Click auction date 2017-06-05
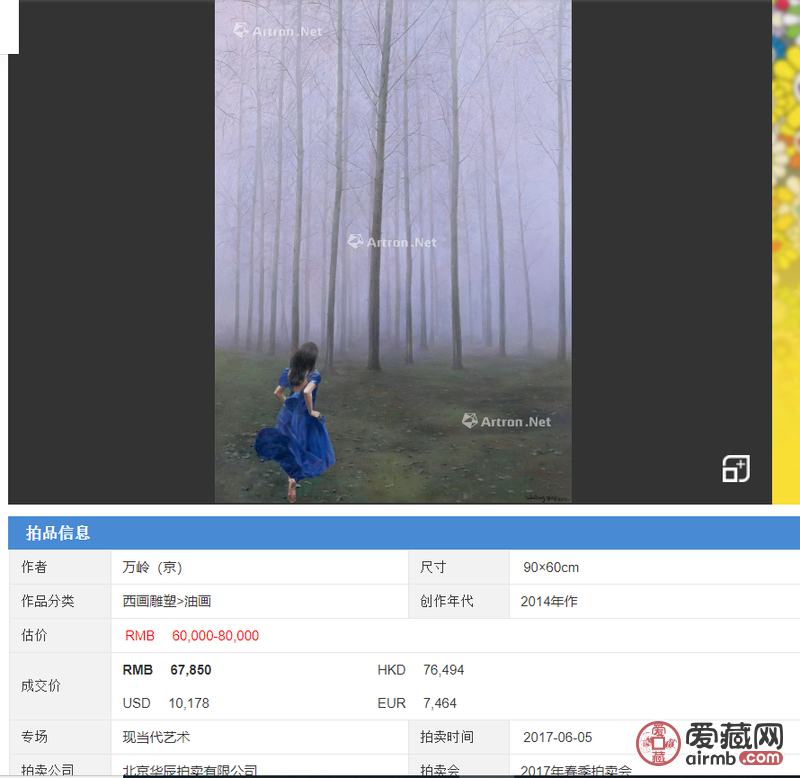Screen dimensions: 800x778 point(558,737)
